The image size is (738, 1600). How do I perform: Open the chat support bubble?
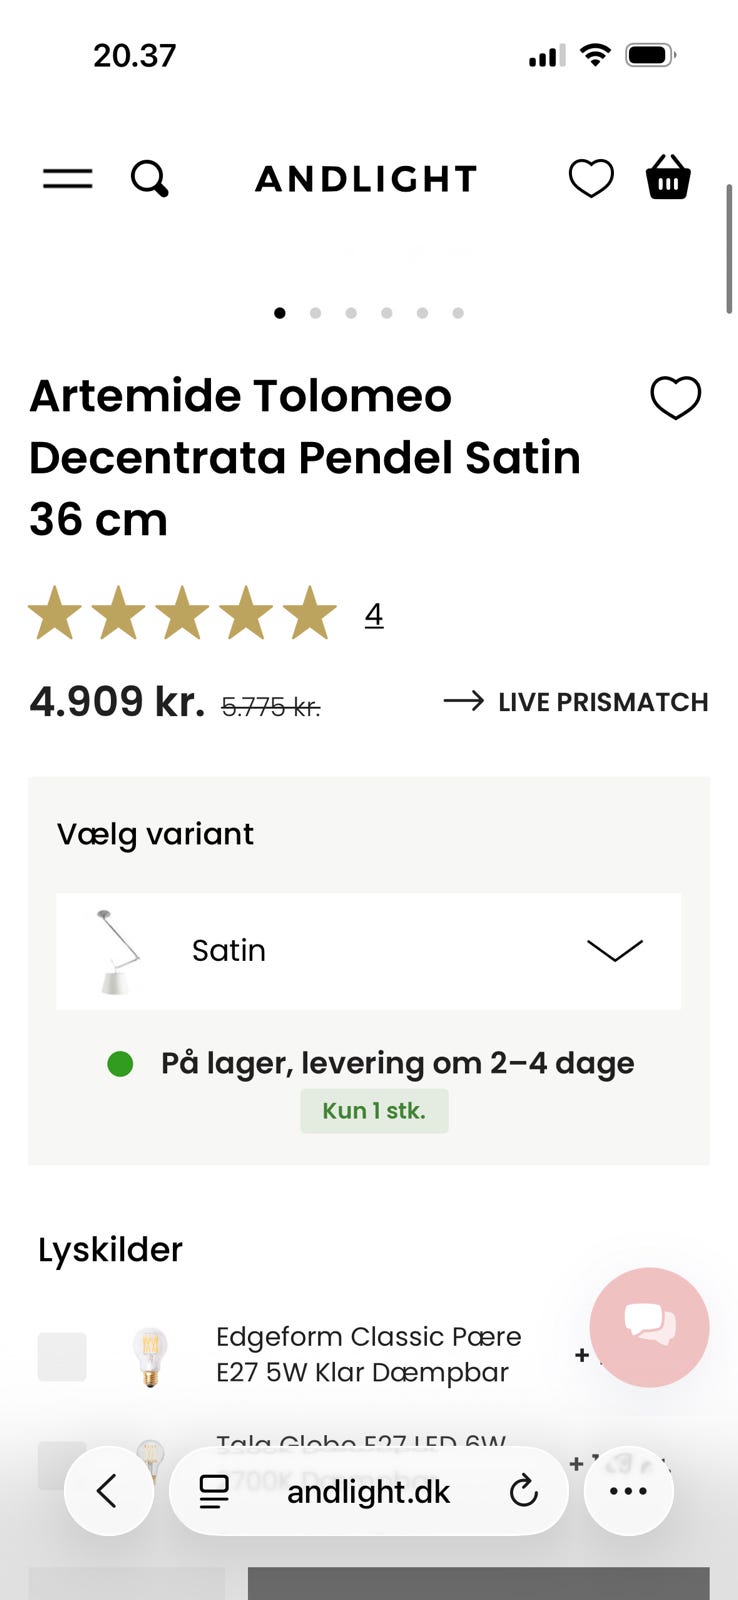(649, 1326)
